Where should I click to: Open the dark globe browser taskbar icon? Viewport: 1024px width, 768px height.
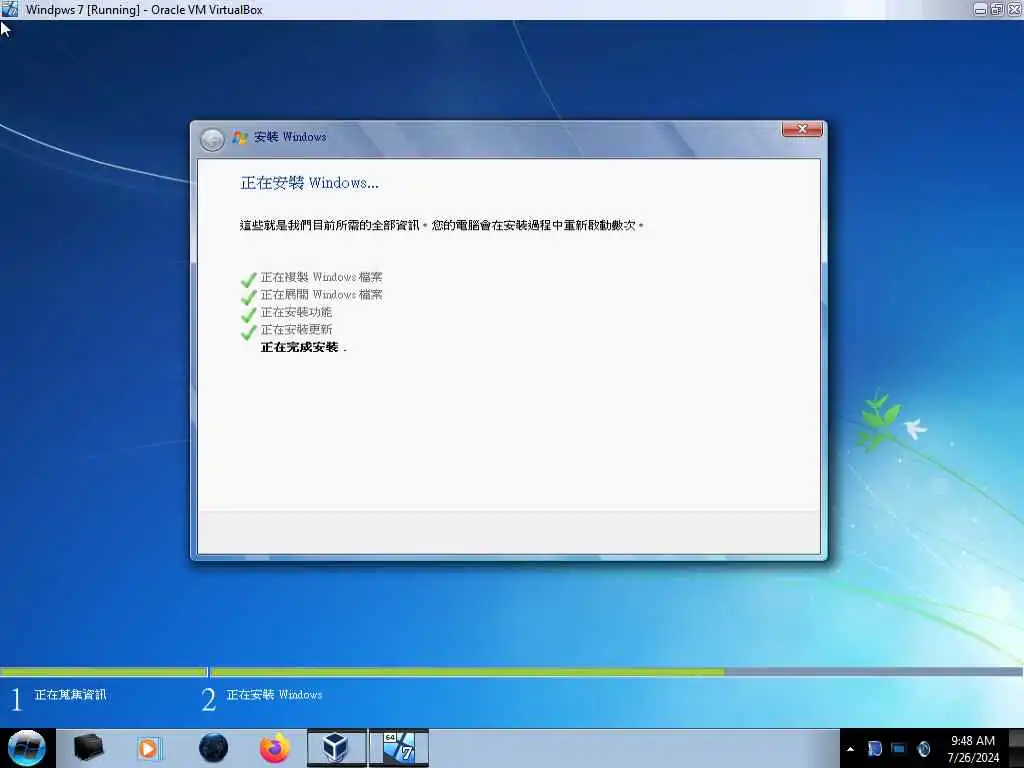pyautogui.click(x=213, y=748)
